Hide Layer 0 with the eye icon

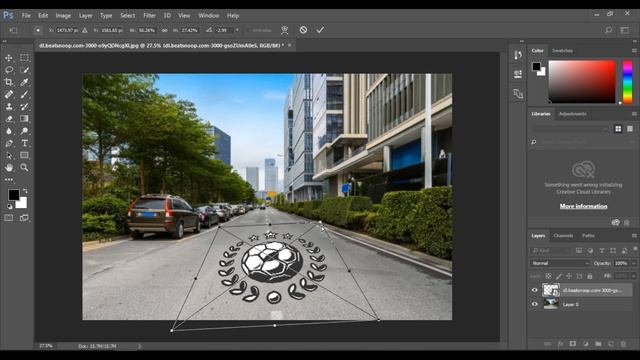(535, 304)
